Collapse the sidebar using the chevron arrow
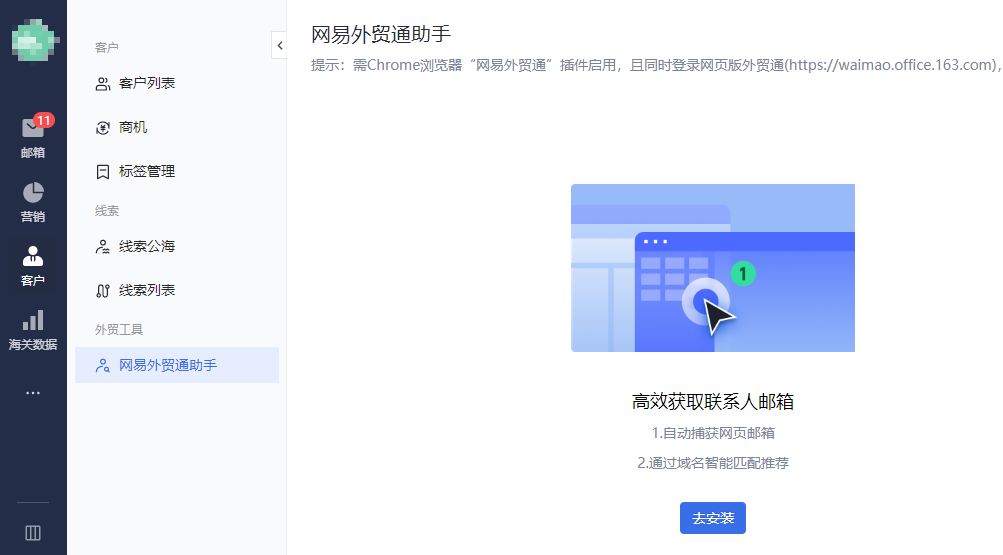 click(x=278, y=45)
